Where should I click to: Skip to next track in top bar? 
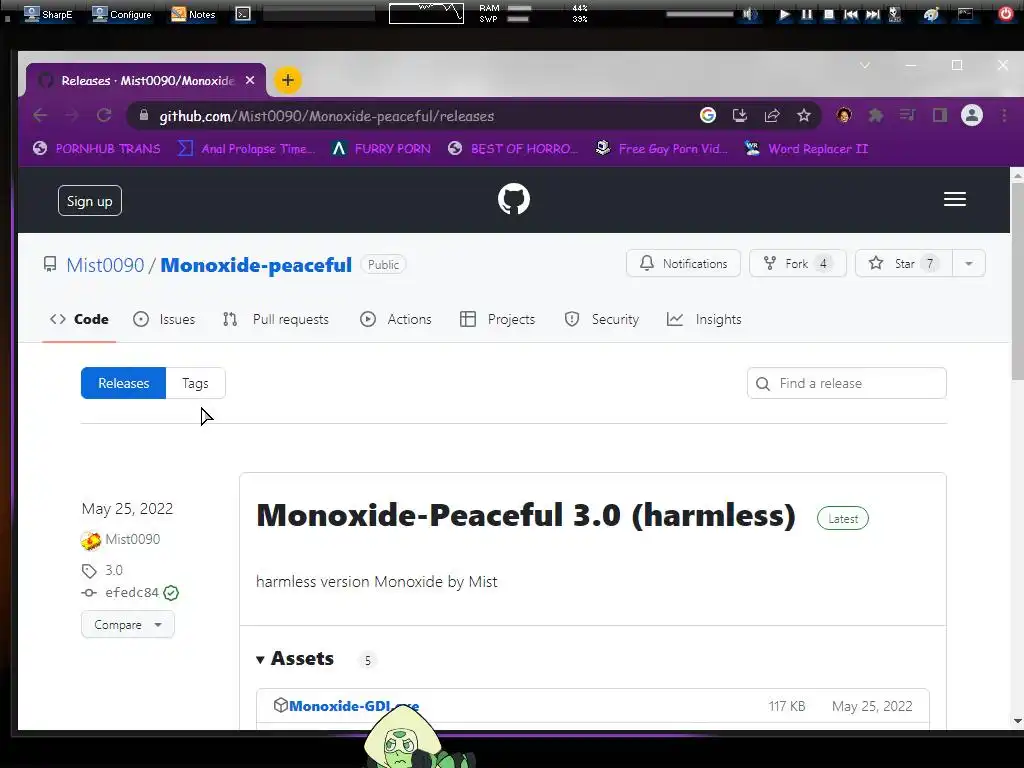pyautogui.click(x=872, y=14)
